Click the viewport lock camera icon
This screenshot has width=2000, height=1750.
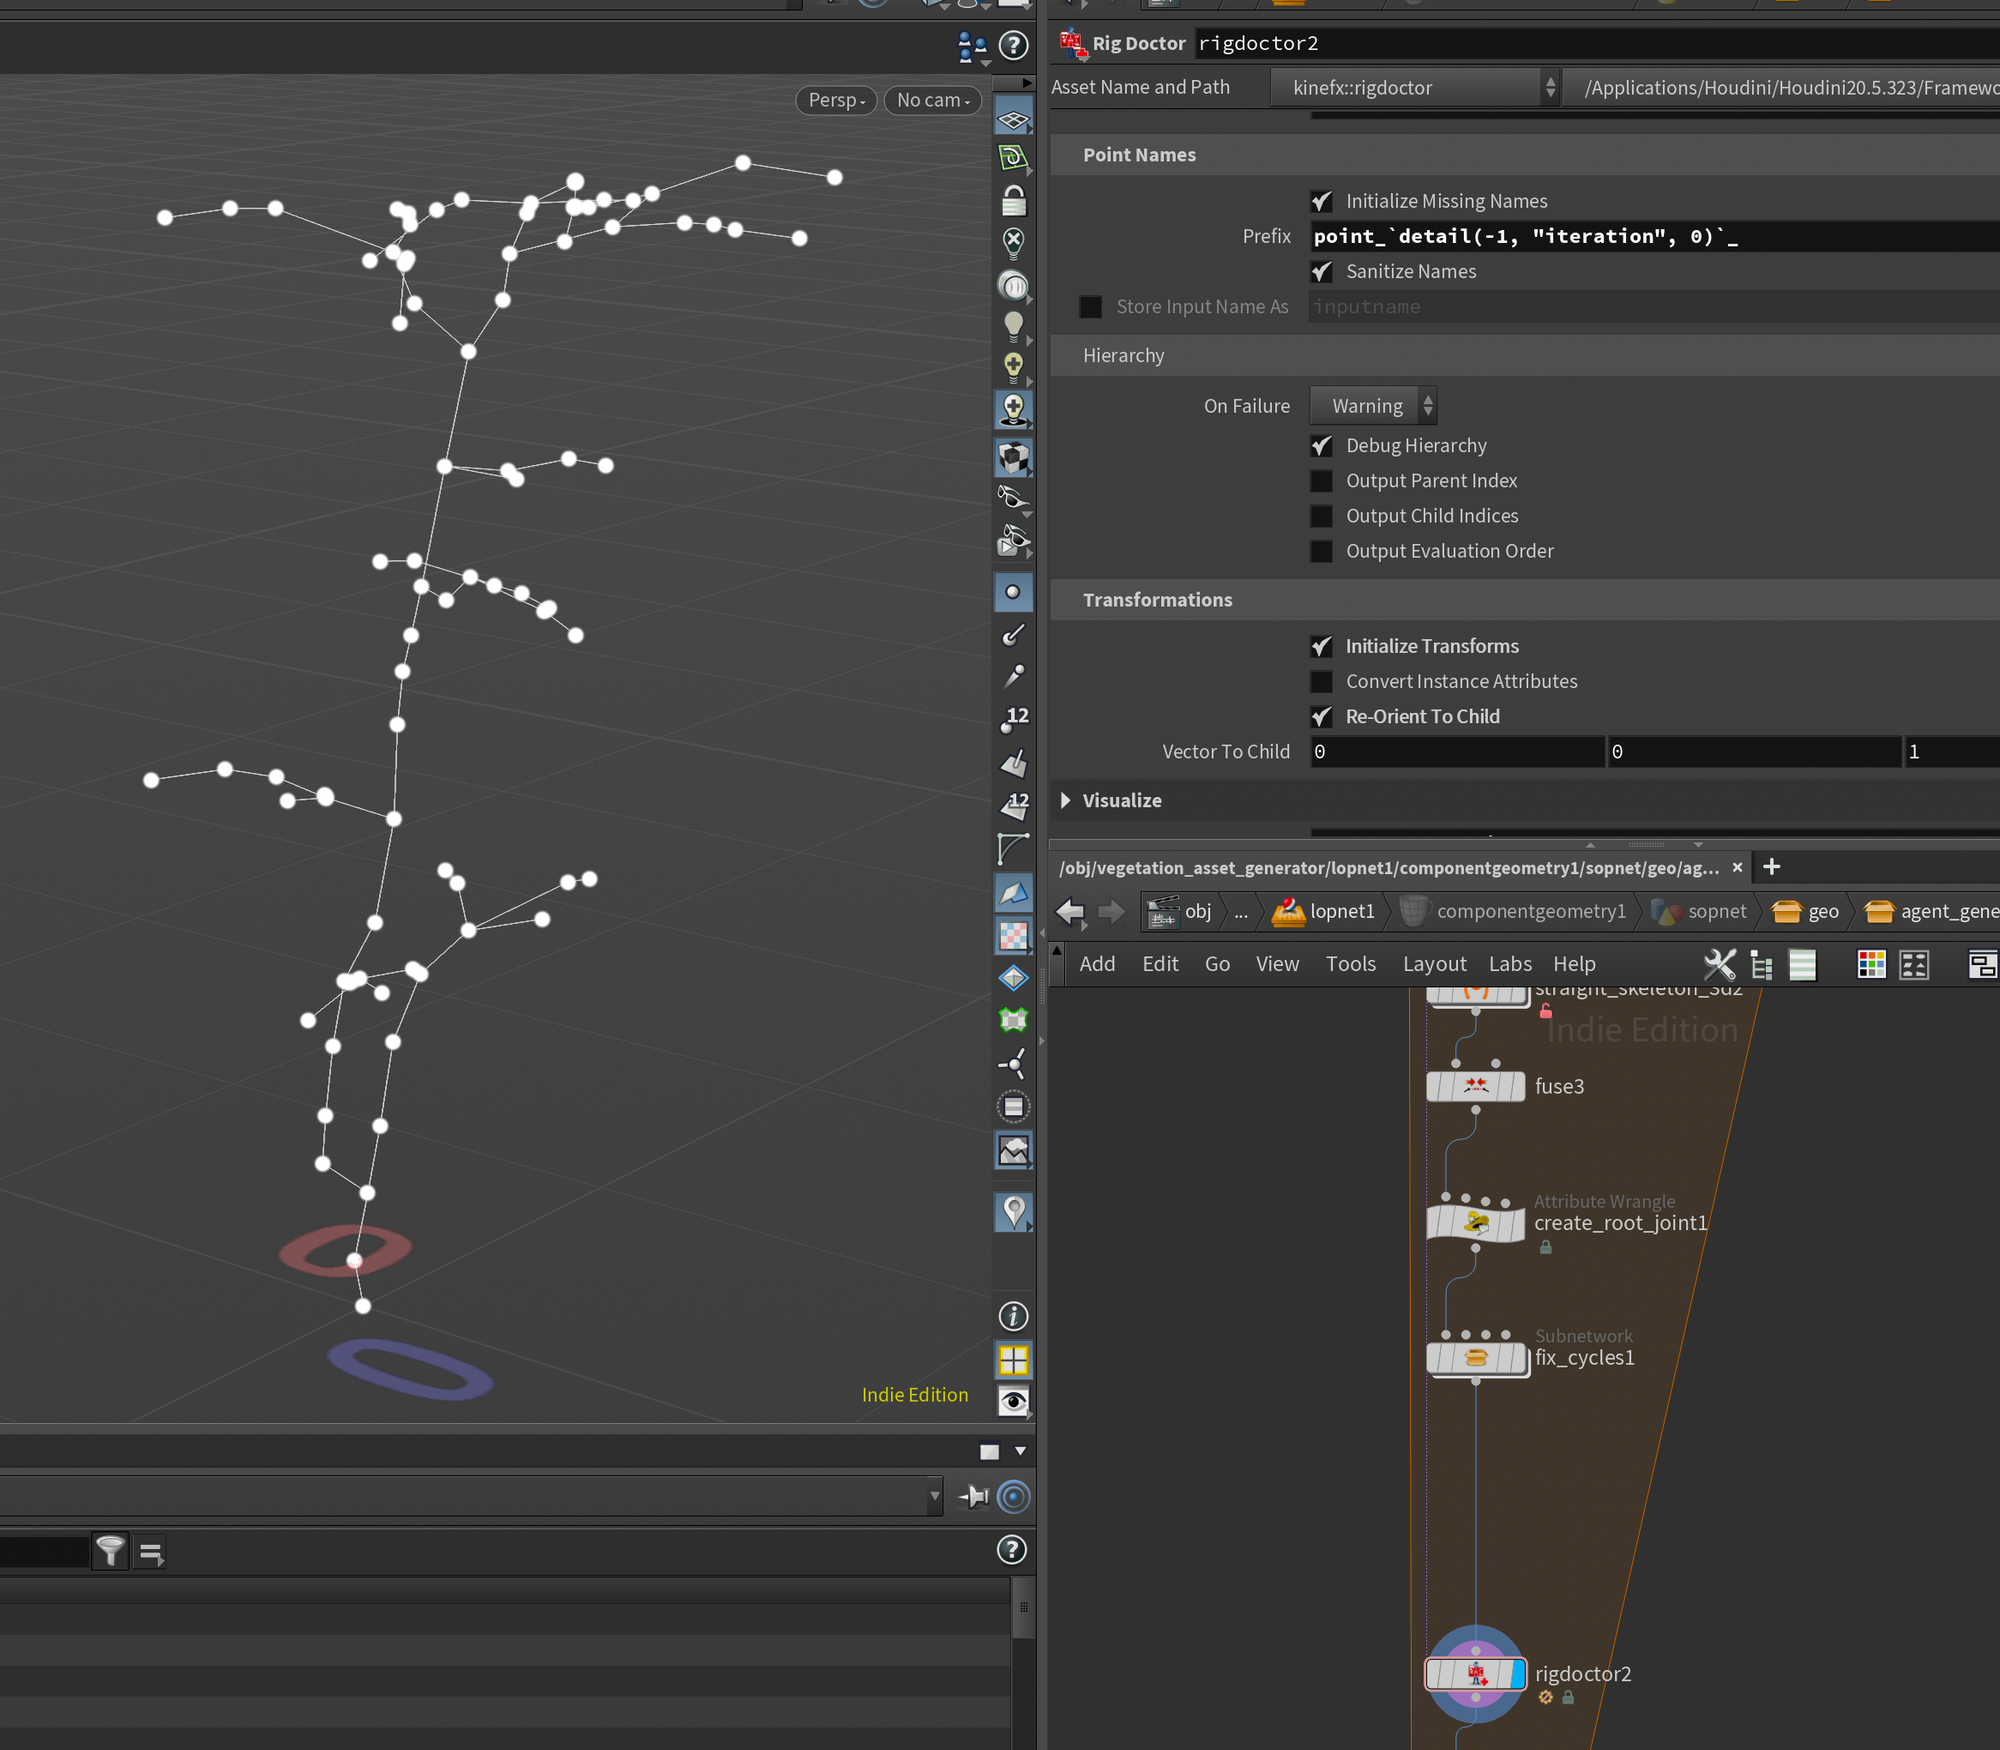(x=1013, y=201)
